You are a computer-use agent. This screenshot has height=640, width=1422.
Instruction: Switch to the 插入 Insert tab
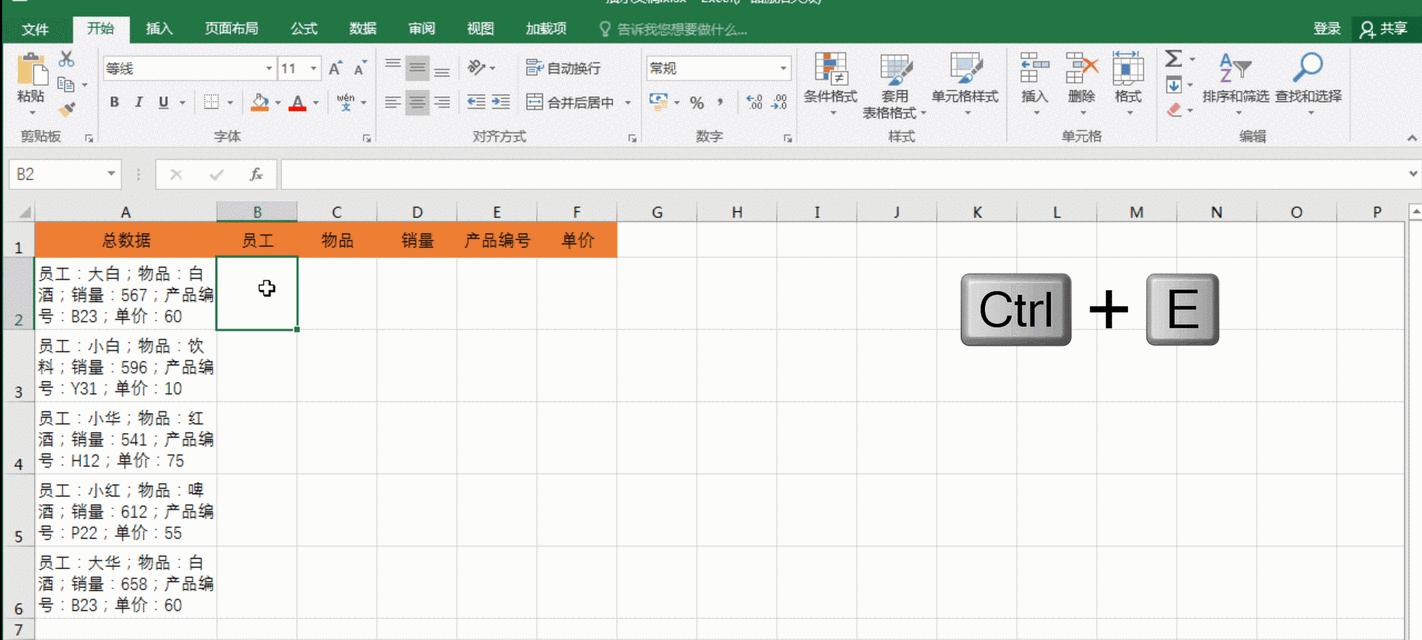(159, 29)
